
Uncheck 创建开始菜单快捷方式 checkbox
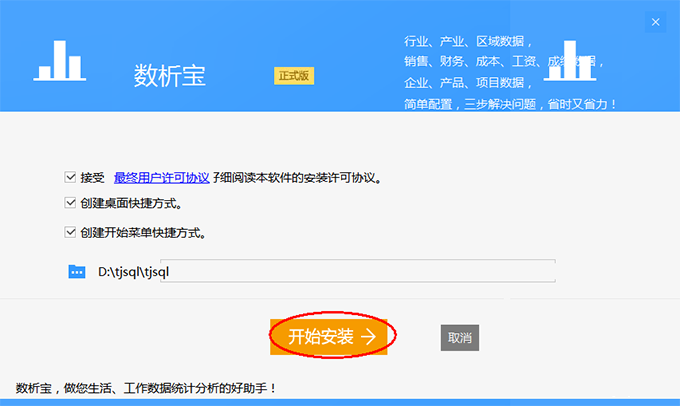tap(70, 232)
